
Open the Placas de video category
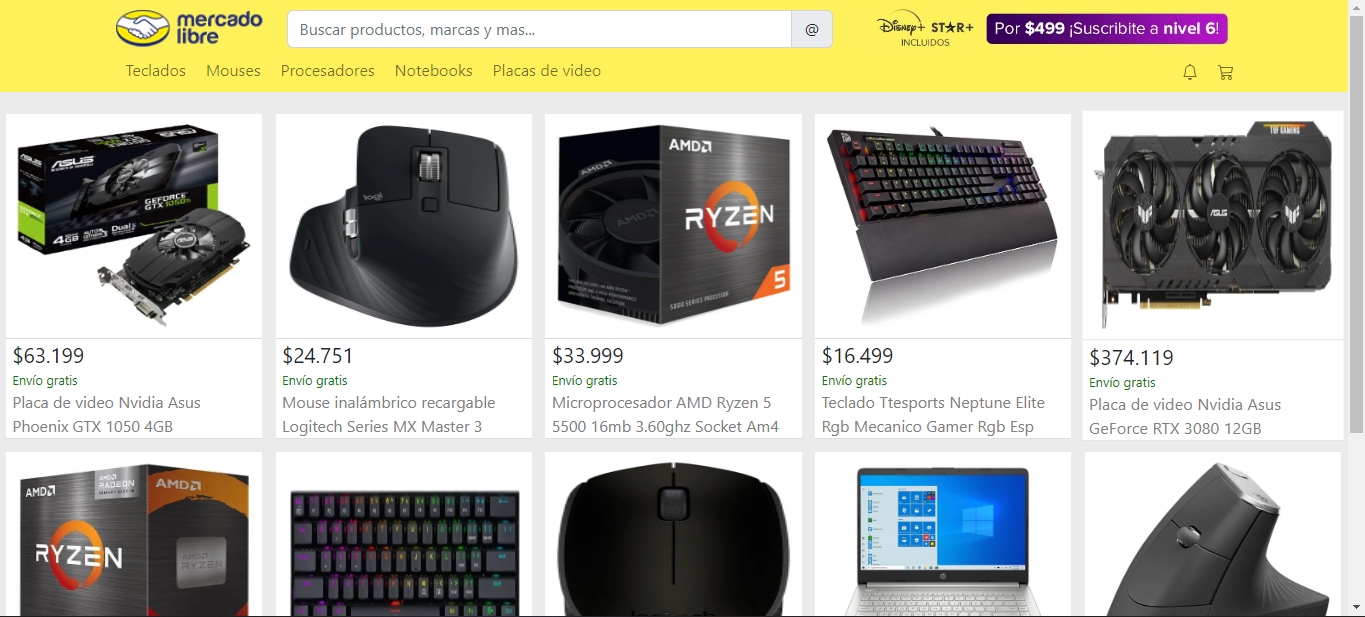tap(547, 71)
